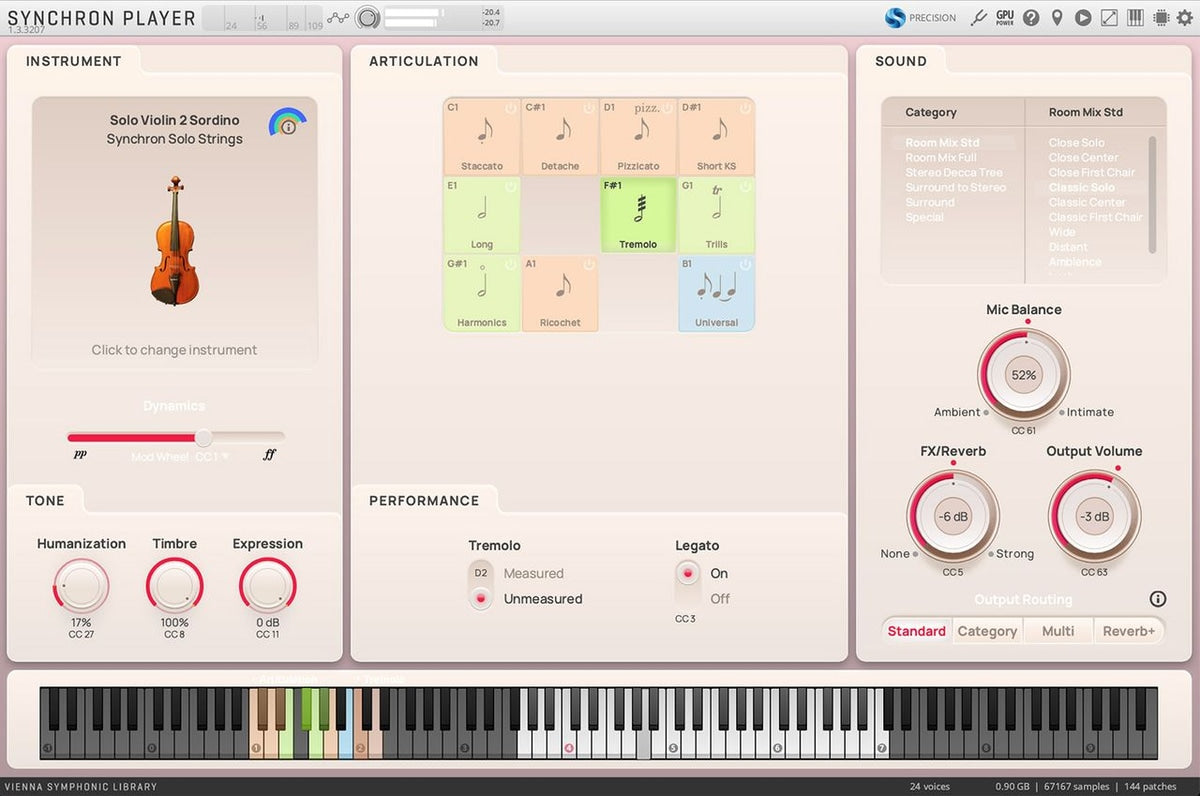This screenshot has height=796, width=1200.
Task: Open the help question mark icon
Action: click(x=1031, y=17)
